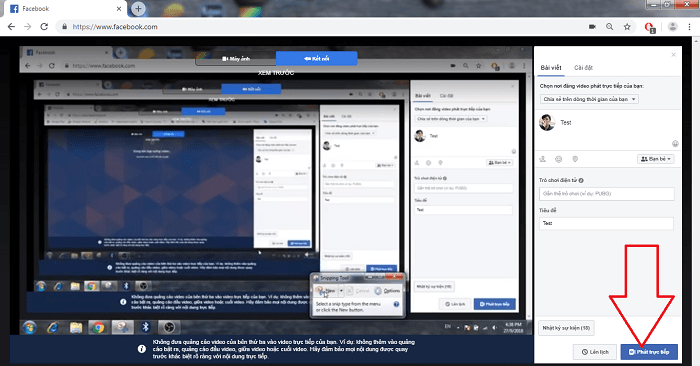Select the Facebook browser tab
Viewport: 700px width, 366px height.
tap(65, 8)
